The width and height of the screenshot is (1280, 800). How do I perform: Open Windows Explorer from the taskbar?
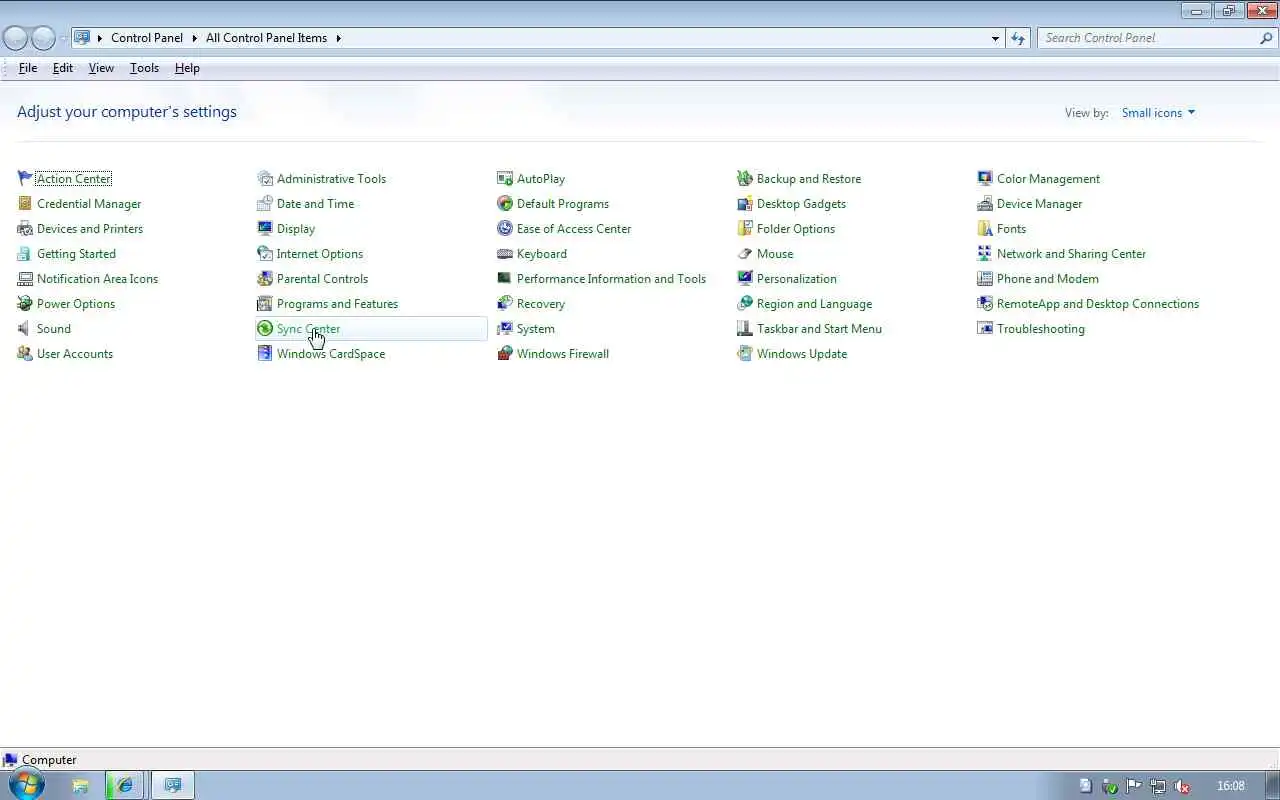pos(81,786)
